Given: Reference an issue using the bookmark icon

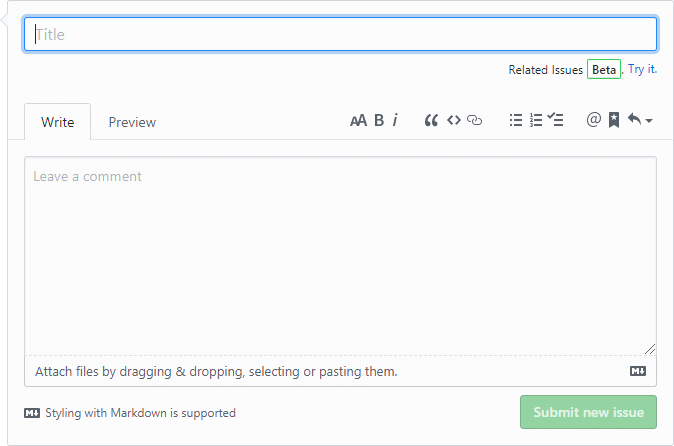Looking at the screenshot, I should pos(614,121).
